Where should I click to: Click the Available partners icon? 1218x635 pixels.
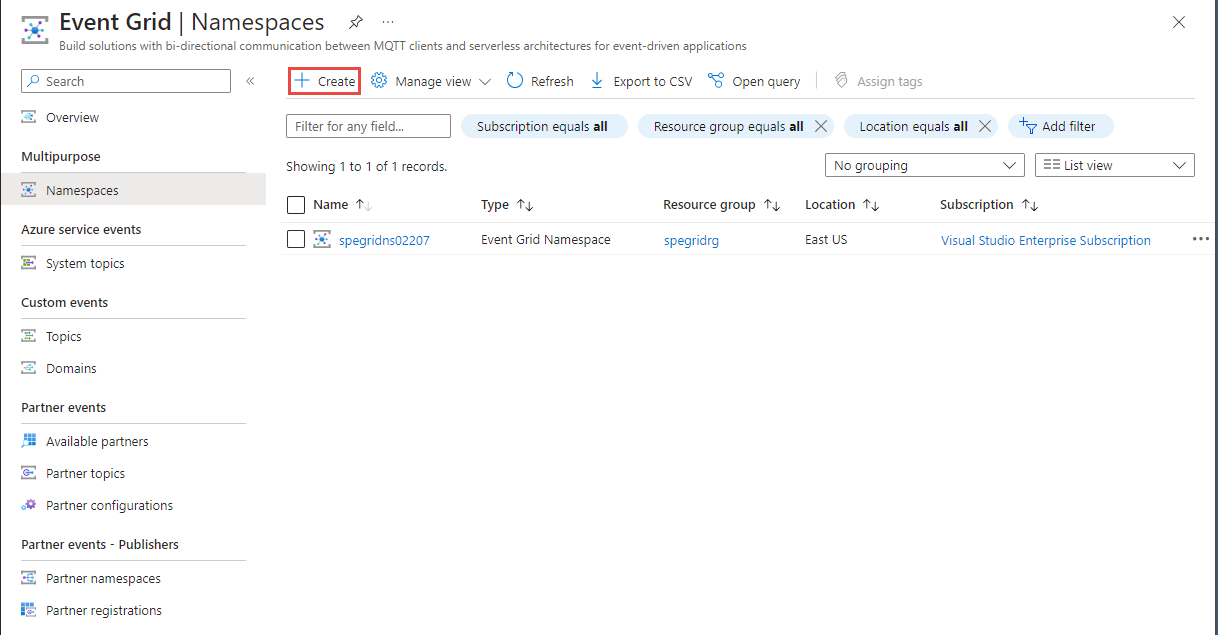(29, 441)
